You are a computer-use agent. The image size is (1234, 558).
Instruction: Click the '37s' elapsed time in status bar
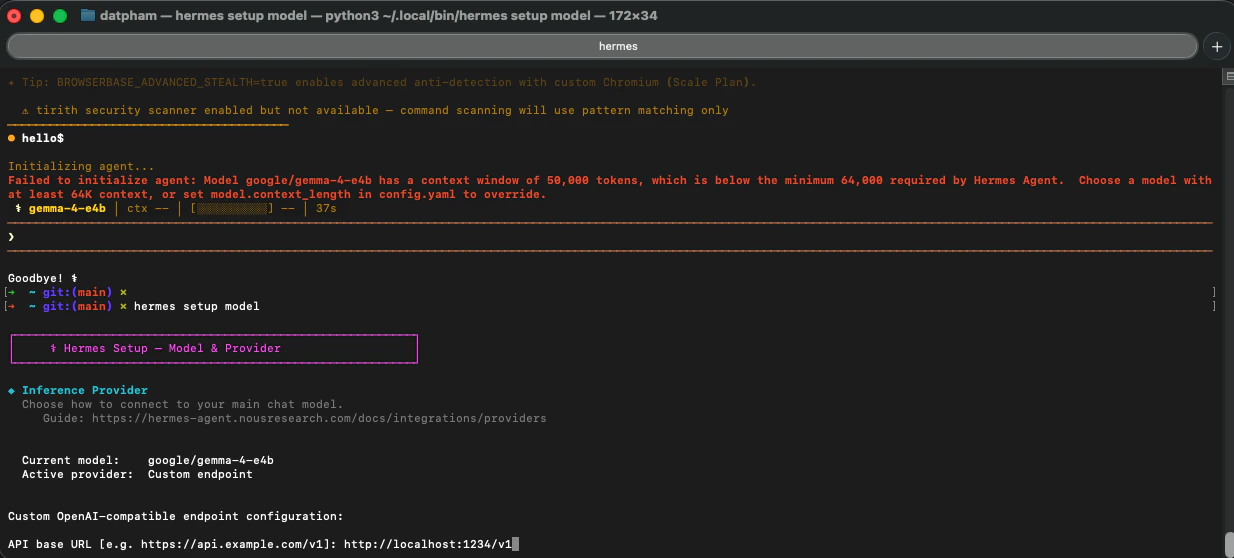pyautogui.click(x=326, y=208)
